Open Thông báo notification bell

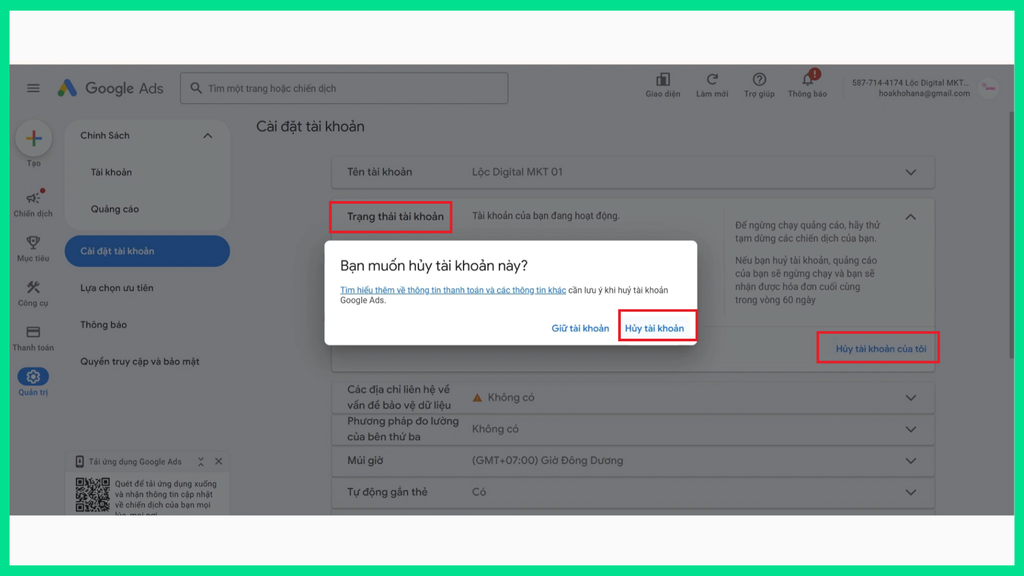[x=808, y=79]
